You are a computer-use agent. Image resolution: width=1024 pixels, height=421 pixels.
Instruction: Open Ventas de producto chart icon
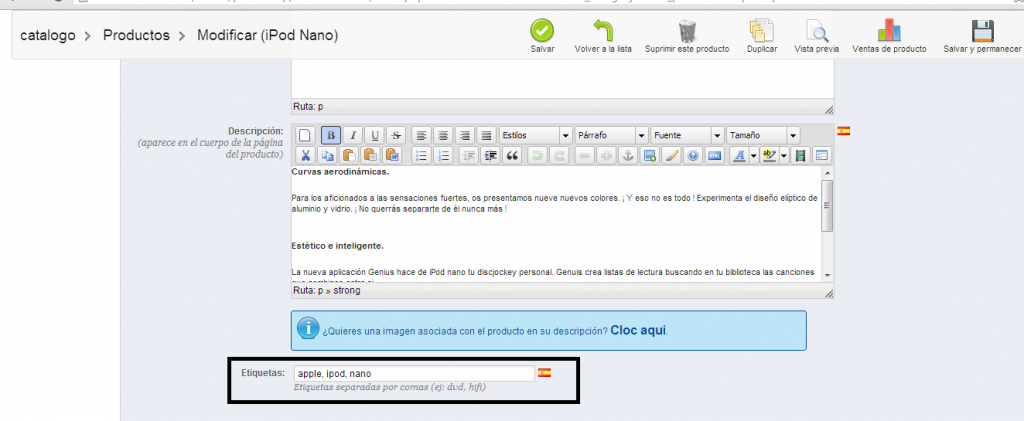pyautogui.click(x=889, y=31)
